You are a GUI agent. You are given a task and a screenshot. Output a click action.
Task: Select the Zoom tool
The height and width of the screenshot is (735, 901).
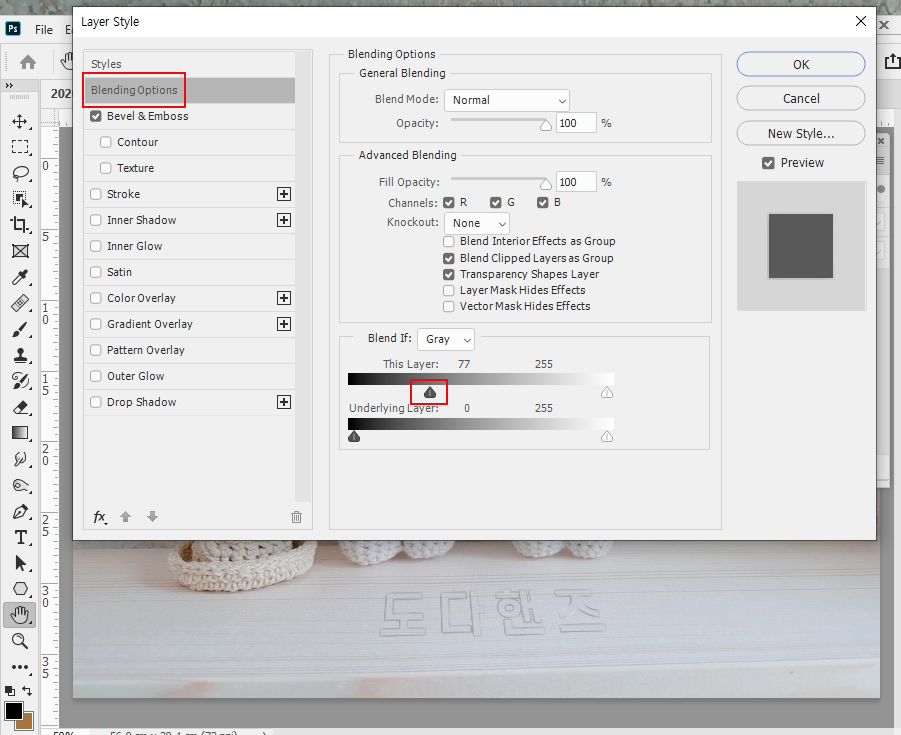(20, 641)
